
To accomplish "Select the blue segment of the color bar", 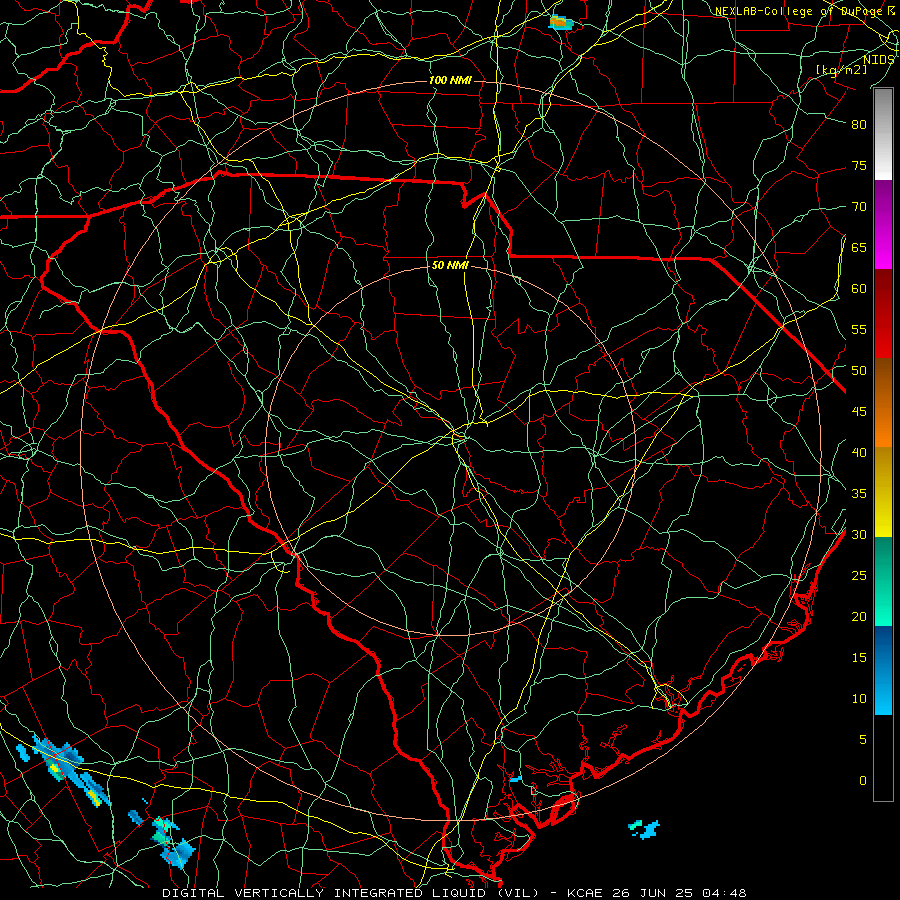I will coord(883,670).
